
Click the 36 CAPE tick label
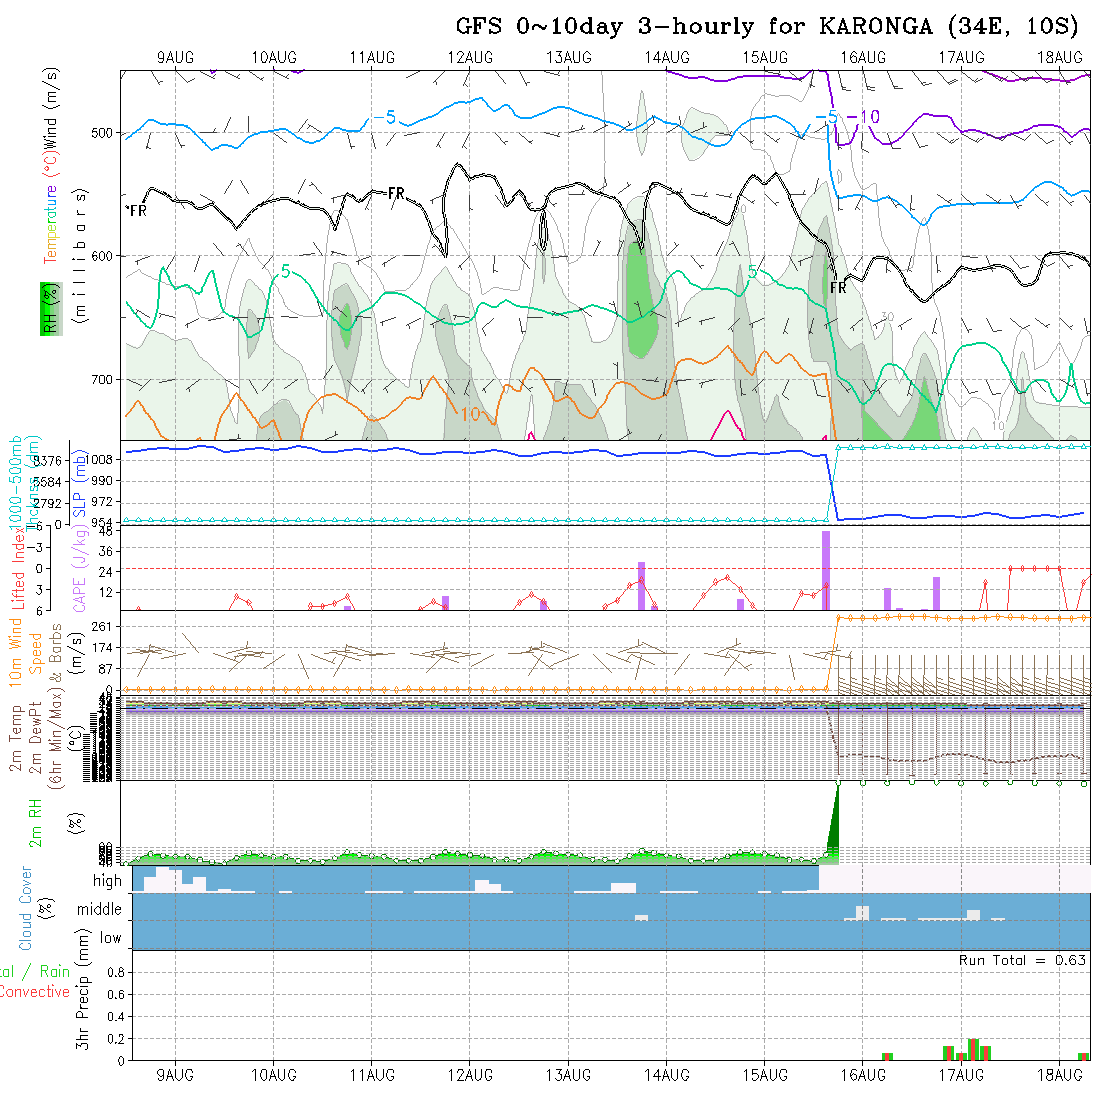(x=105, y=551)
